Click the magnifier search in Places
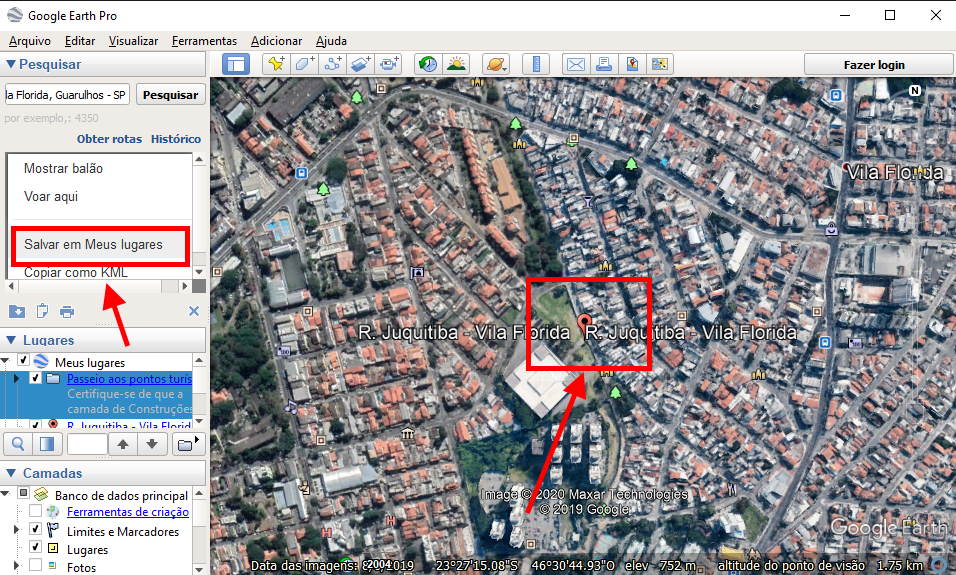 pos(18,444)
